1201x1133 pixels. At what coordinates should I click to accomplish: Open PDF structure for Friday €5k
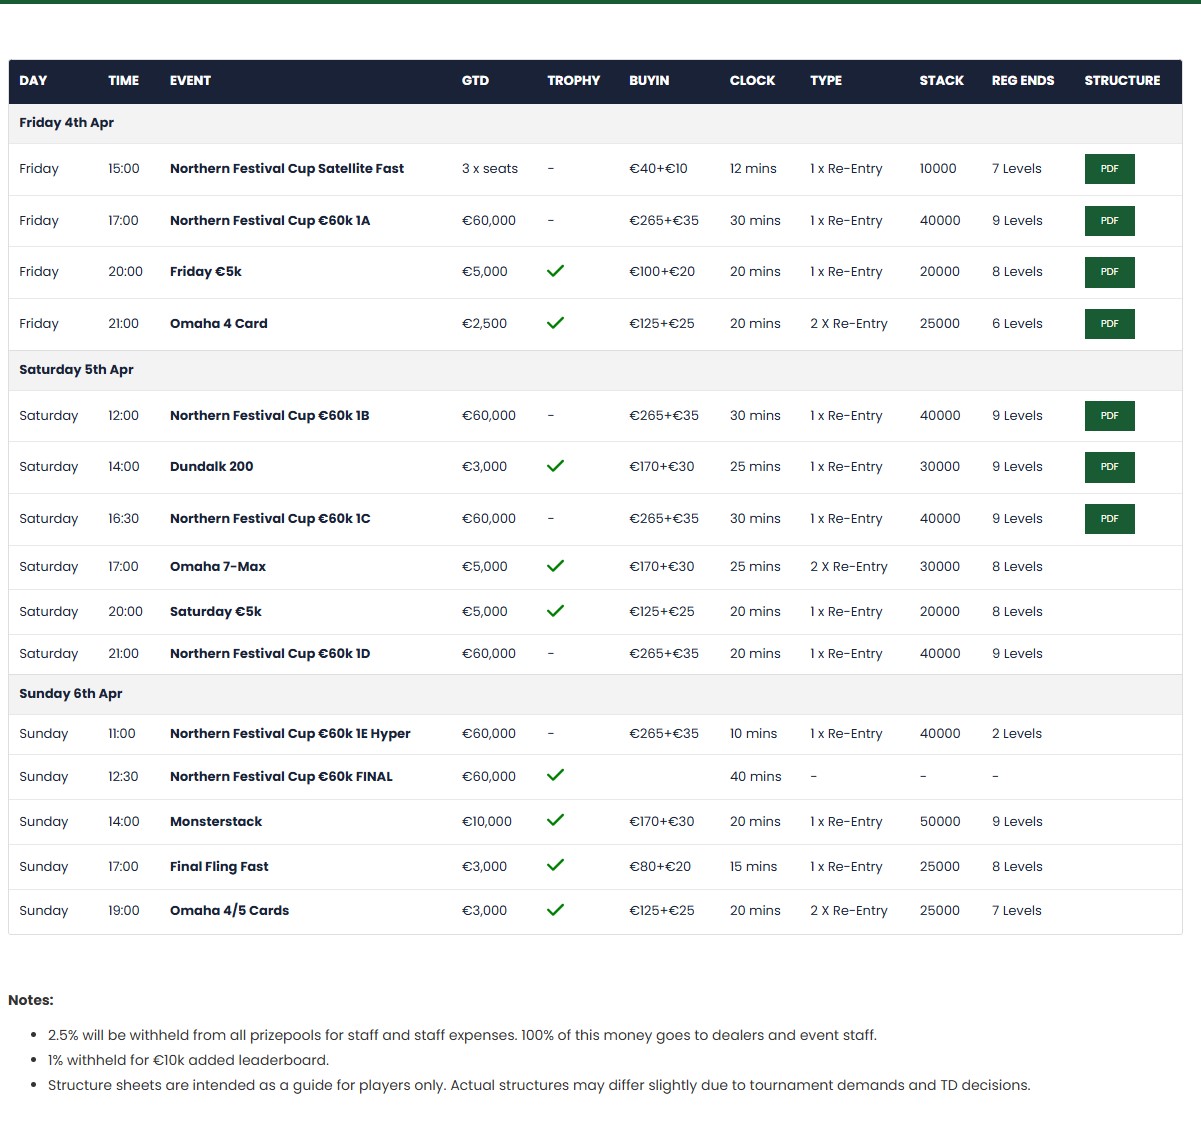(x=1109, y=272)
